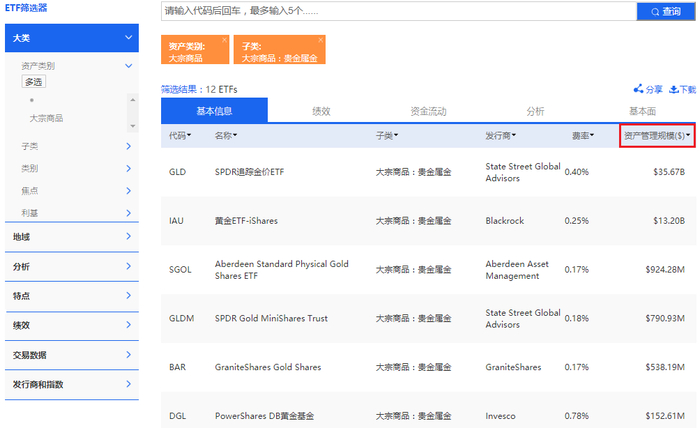700x428 pixels.
Task: Collapse the 大类 sidebar section
Action: click(x=72, y=38)
